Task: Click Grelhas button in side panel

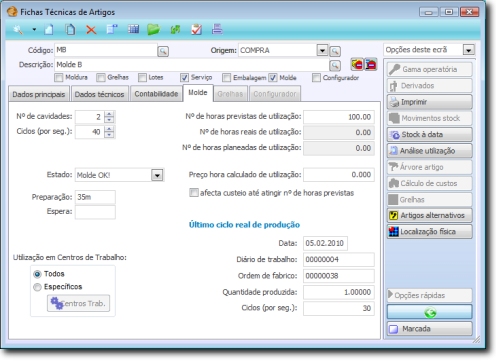Action: [430, 200]
